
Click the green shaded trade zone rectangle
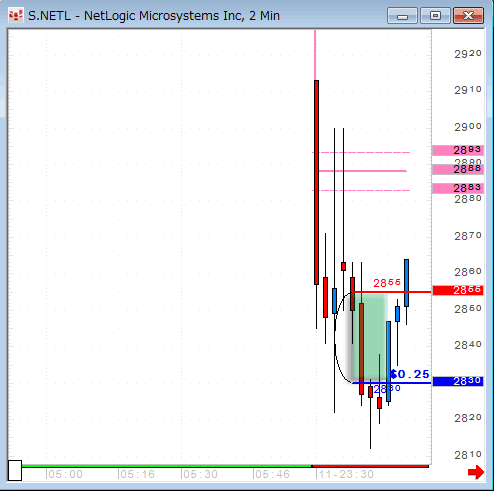point(370,337)
